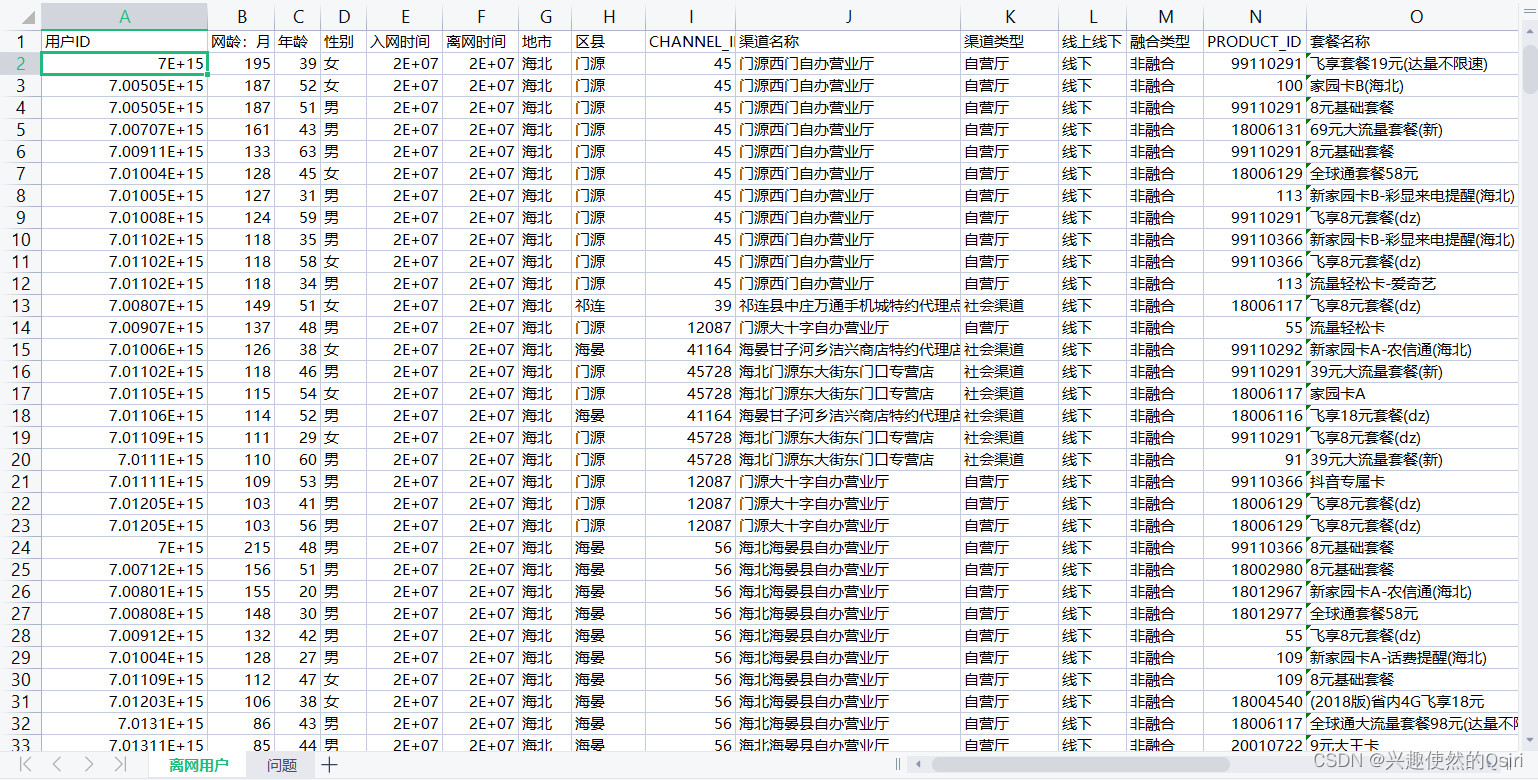Viewport: 1538px width, 780px height.
Task: Click cell 祁连县中庄万通手机城特约代理点
Action: [848, 306]
